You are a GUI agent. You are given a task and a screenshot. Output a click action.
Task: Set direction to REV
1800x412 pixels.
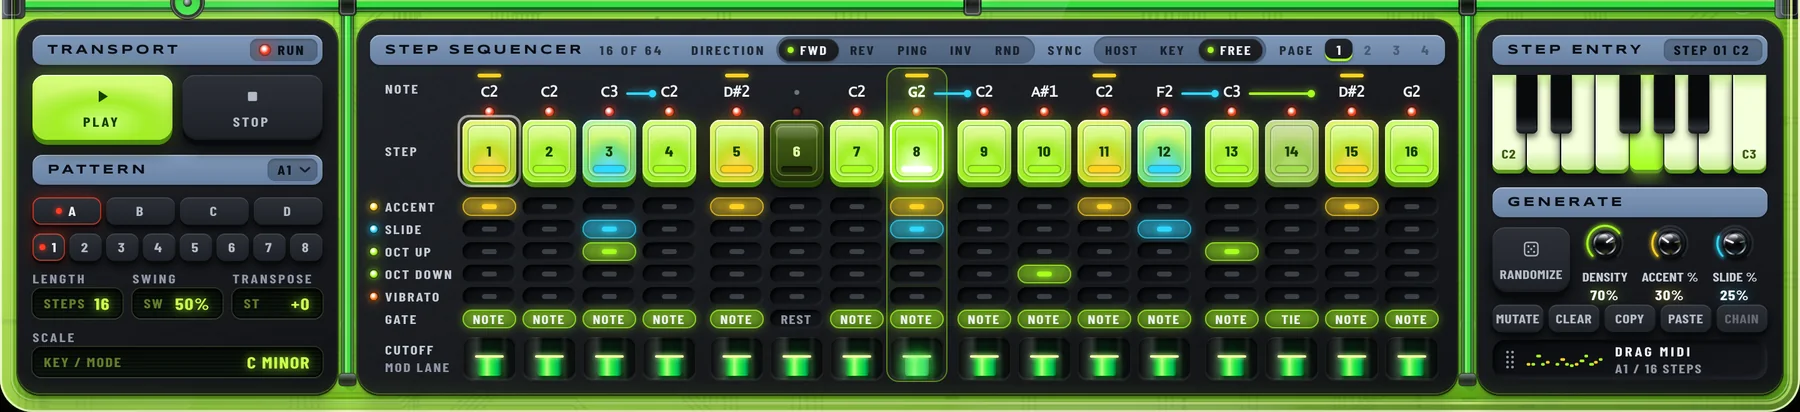tap(862, 50)
